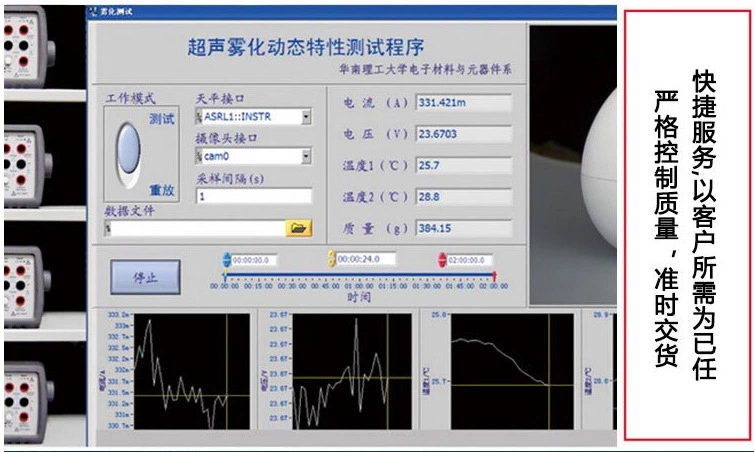Select the 测试 mode label
The height and width of the screenshot is (452, 755).
[162, 119]
